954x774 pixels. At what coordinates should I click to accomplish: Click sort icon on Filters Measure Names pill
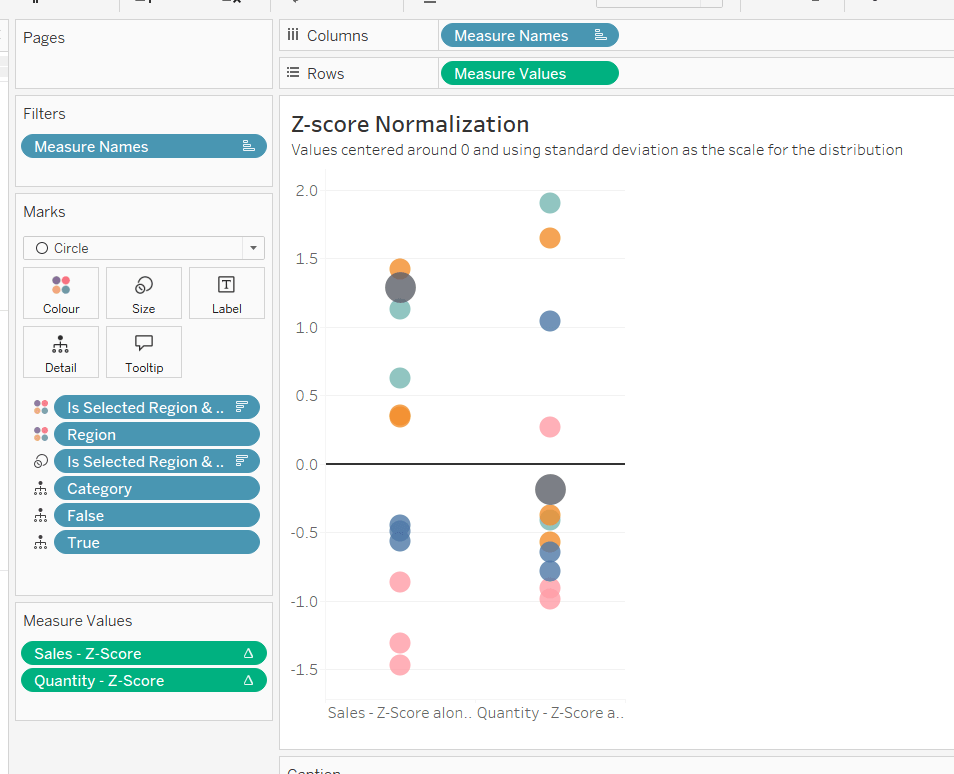click(248, 147)
